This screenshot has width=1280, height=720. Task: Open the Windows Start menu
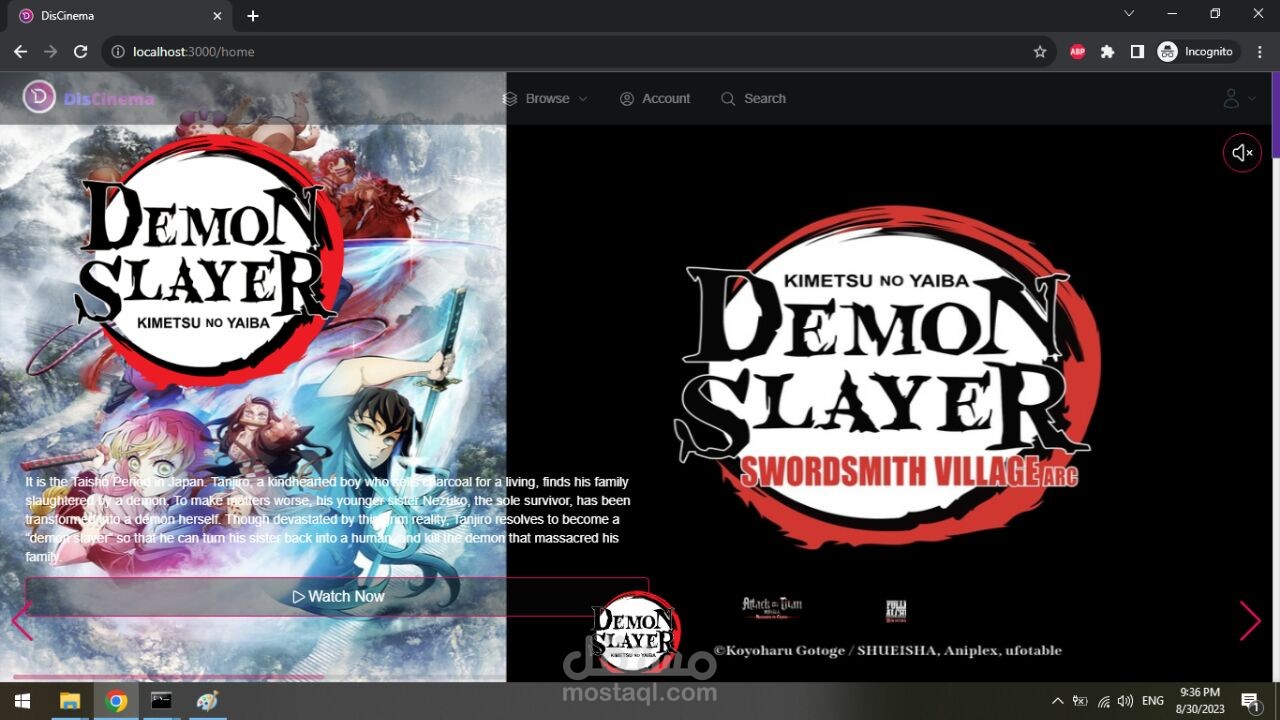21,701
